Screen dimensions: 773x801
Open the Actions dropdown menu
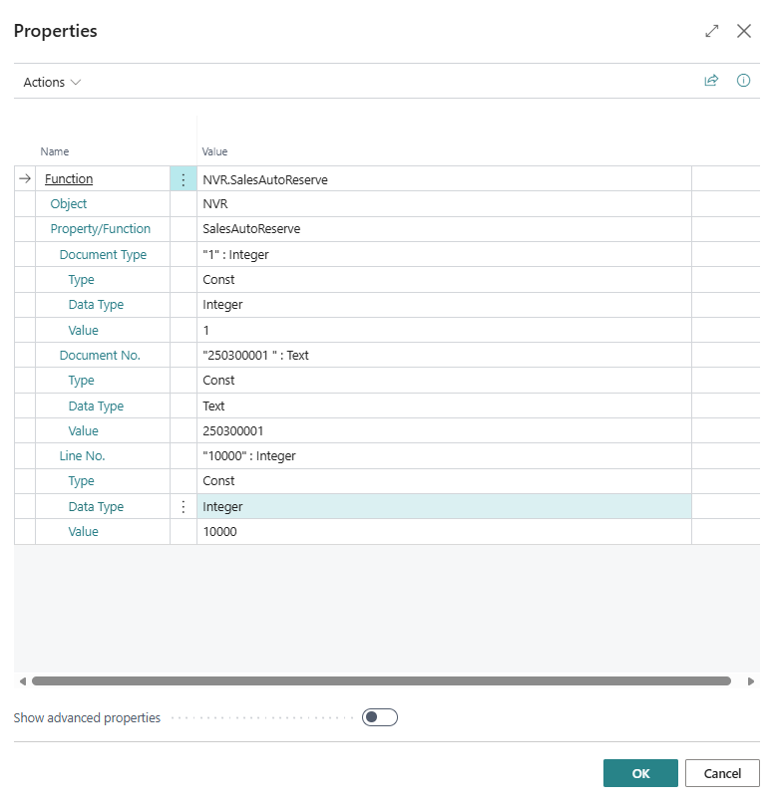pos(52,82)
